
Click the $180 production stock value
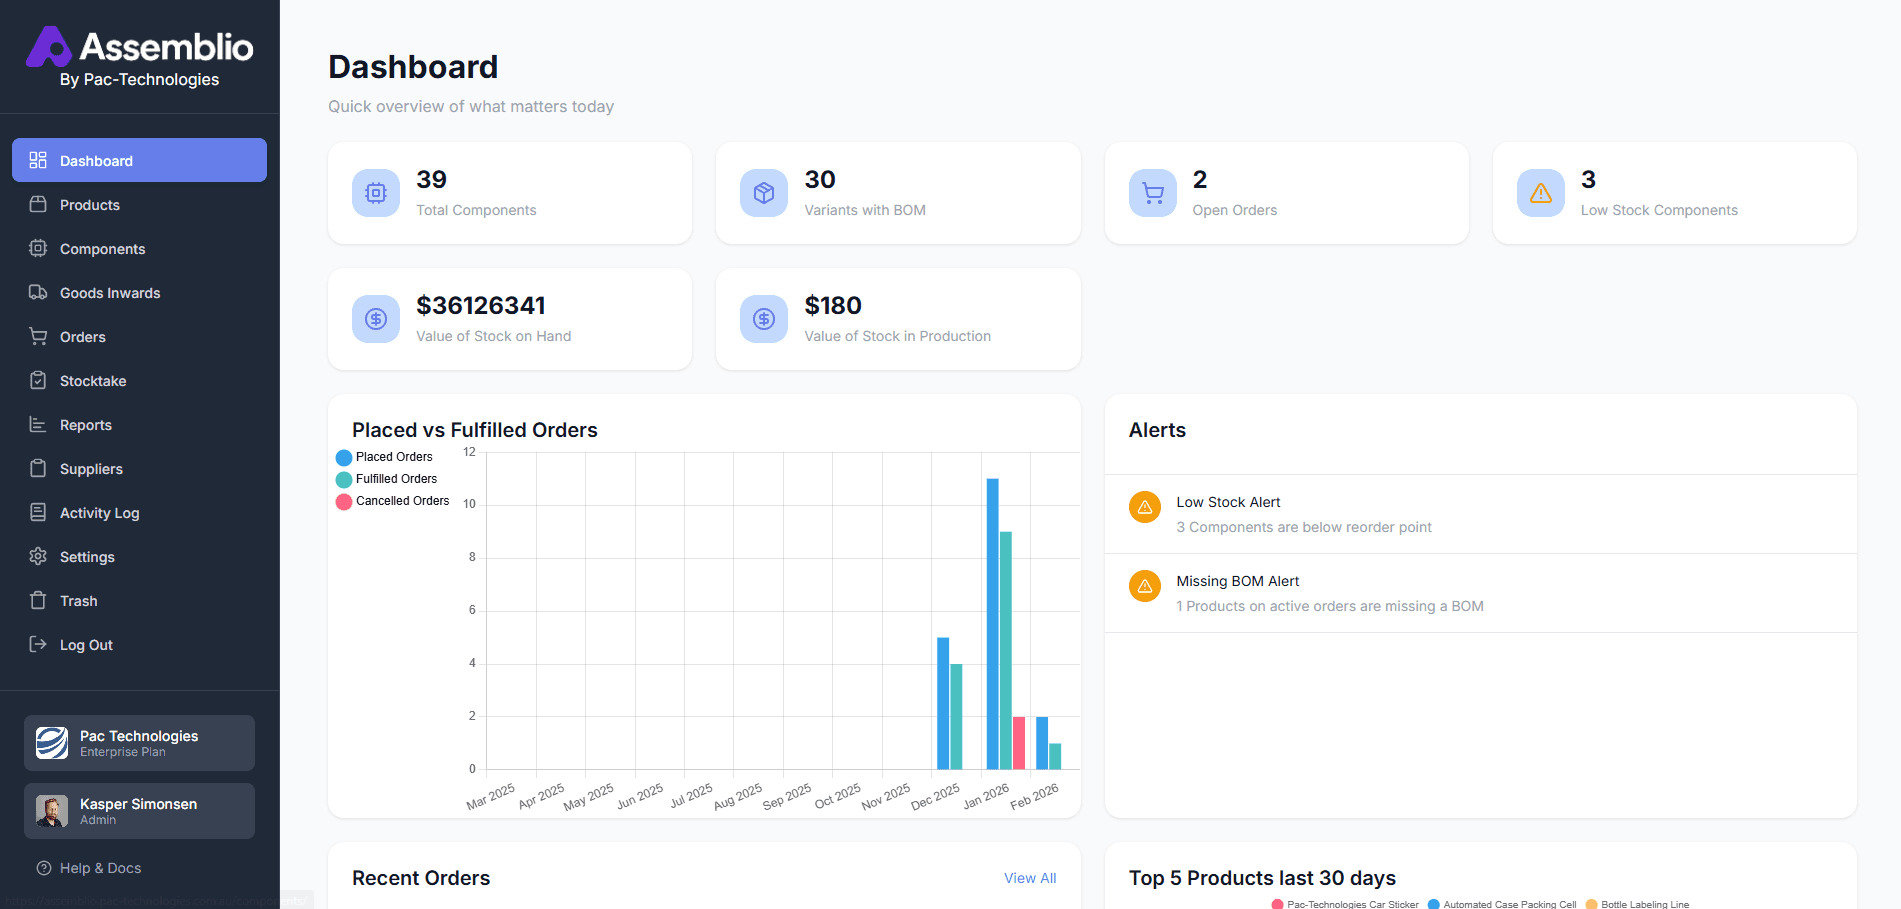point(833,305)
